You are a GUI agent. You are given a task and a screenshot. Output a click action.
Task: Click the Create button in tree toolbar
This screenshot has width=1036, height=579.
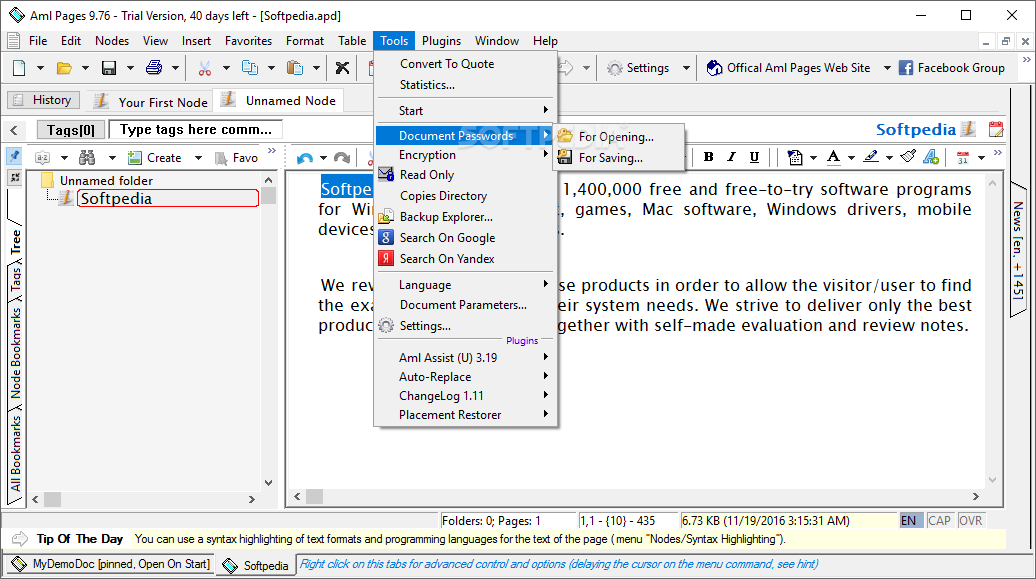point(155,158)
